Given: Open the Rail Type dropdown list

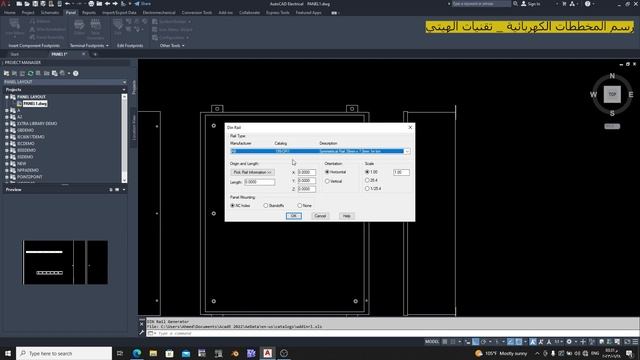Looking at the screenshot, I should click(x=407, y=151).
